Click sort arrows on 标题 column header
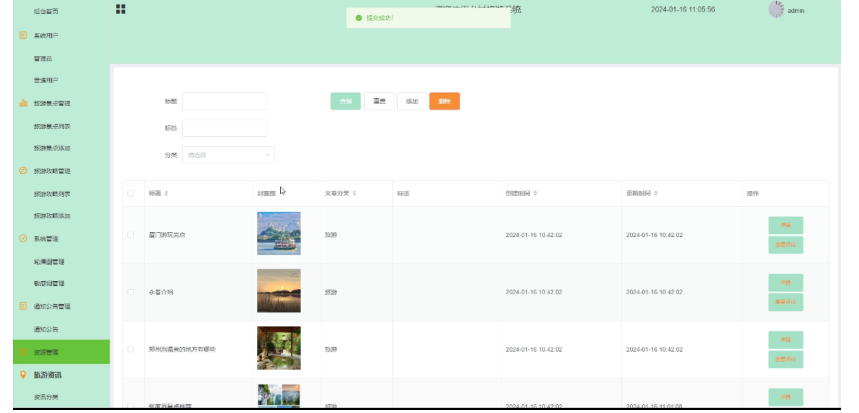The width and height of the screenshot is (859, 413). pyautogui.click(x=166, y=193)
